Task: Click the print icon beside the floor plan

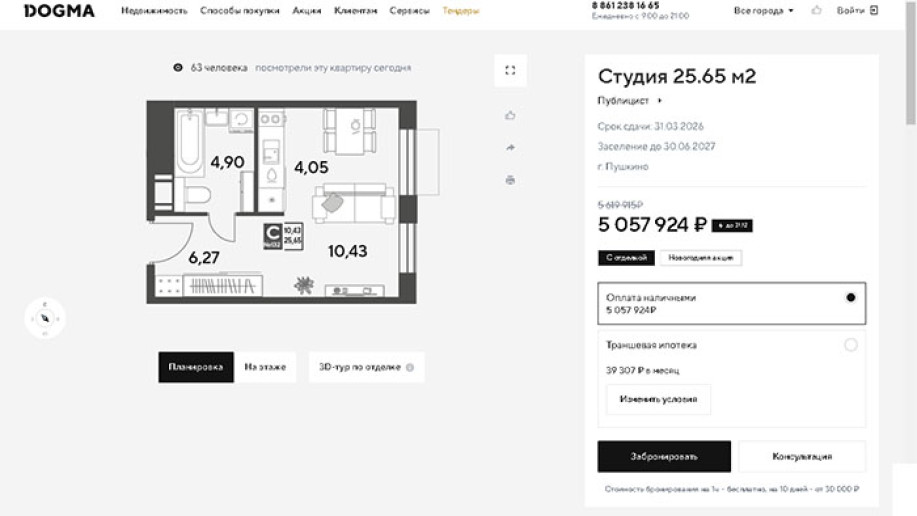Action: point(510,180)
